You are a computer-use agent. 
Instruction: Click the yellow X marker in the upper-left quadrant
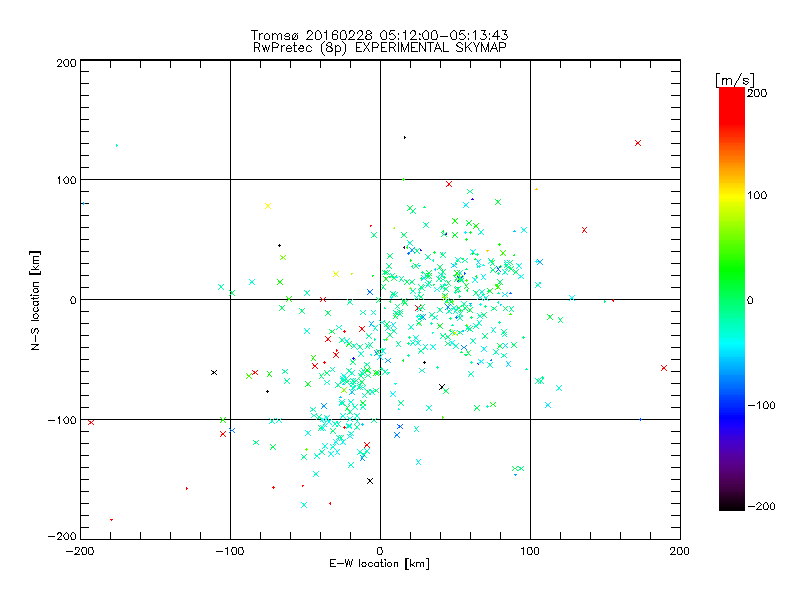pos(268,206)
